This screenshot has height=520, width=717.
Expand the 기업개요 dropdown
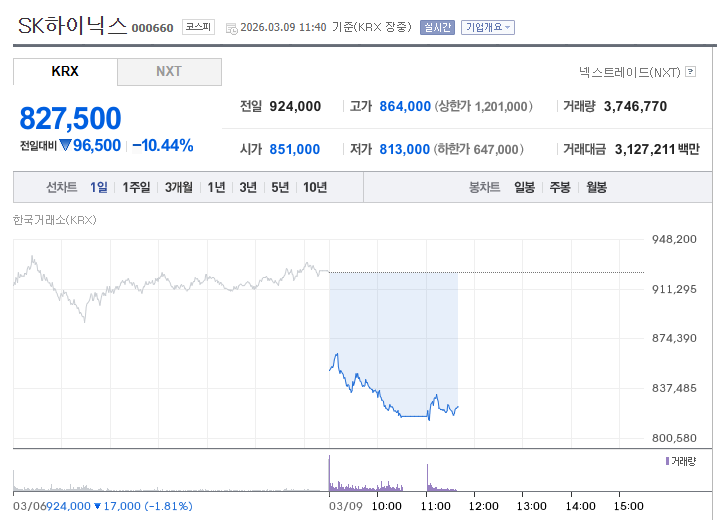click(x=488, y=27)
